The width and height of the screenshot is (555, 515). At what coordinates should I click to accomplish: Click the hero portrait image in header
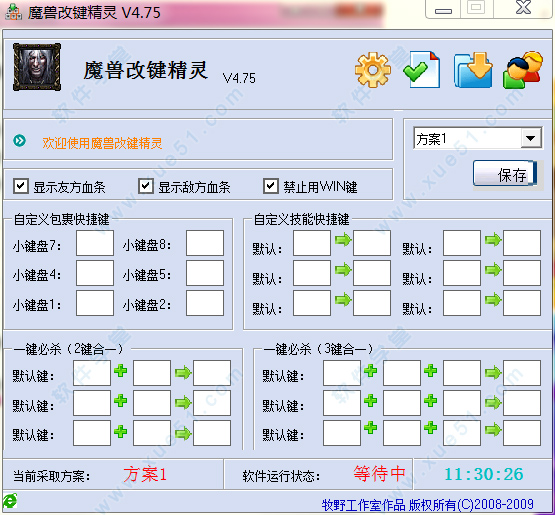(x=37, y=67)
